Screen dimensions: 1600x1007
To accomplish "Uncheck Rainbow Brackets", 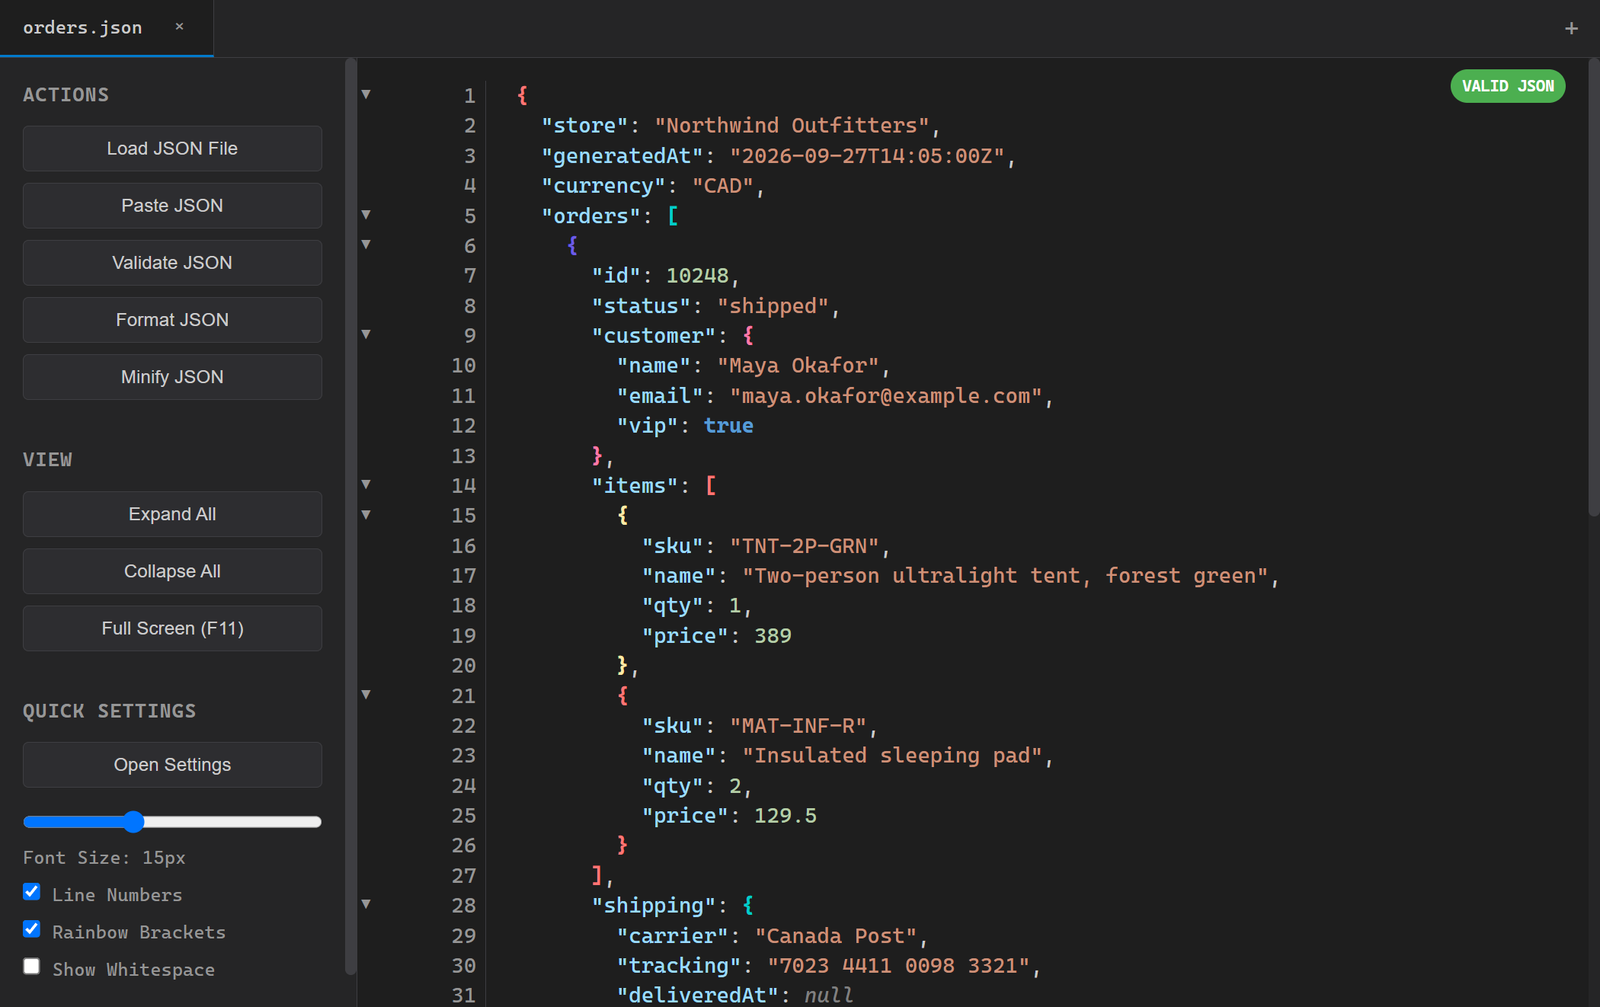I will pyautogui.click(x=32, y=929).
